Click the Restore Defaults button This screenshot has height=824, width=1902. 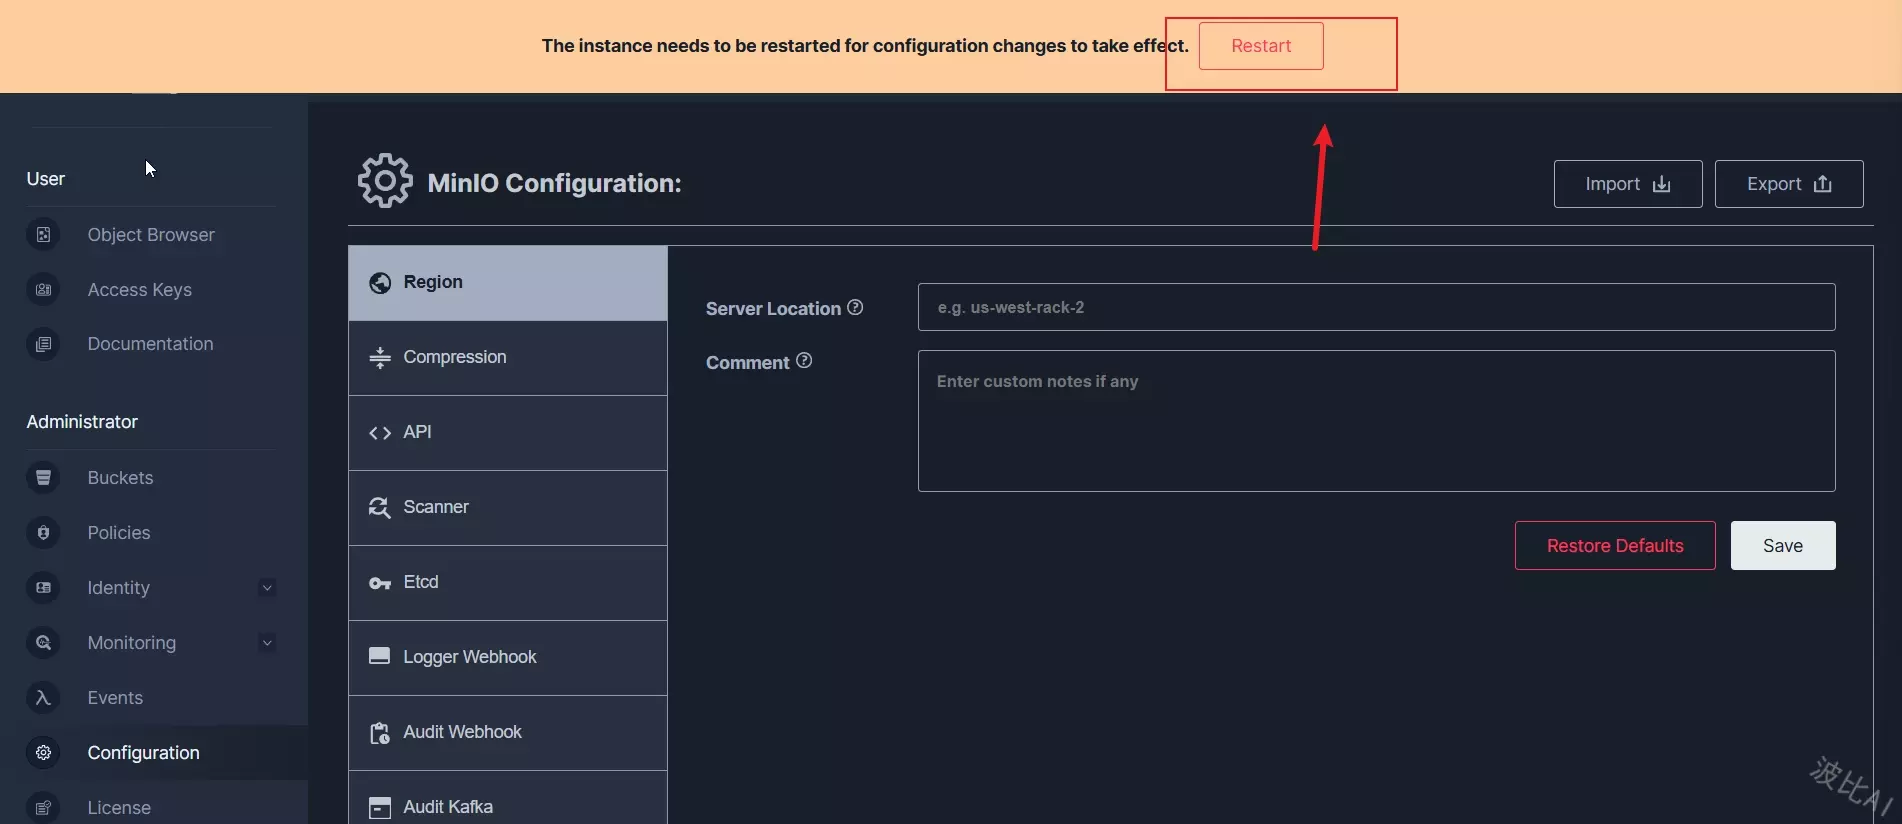click(1615, 546)
